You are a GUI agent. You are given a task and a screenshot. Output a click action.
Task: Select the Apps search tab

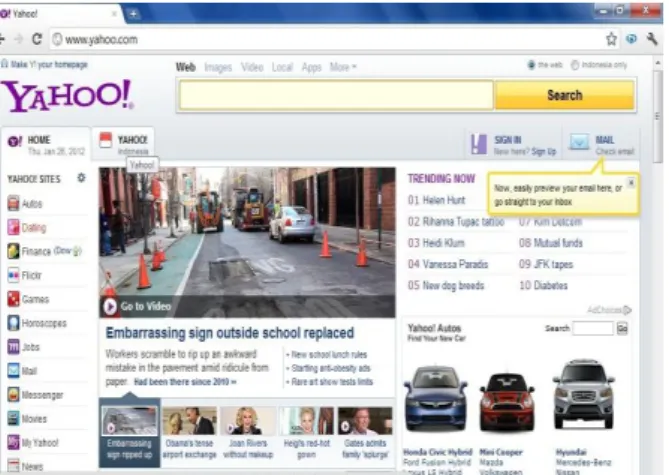311,67
